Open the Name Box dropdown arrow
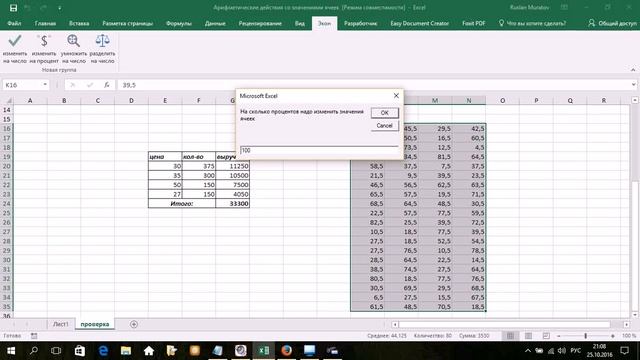640x360 pixels. click(x=45, y=84)
